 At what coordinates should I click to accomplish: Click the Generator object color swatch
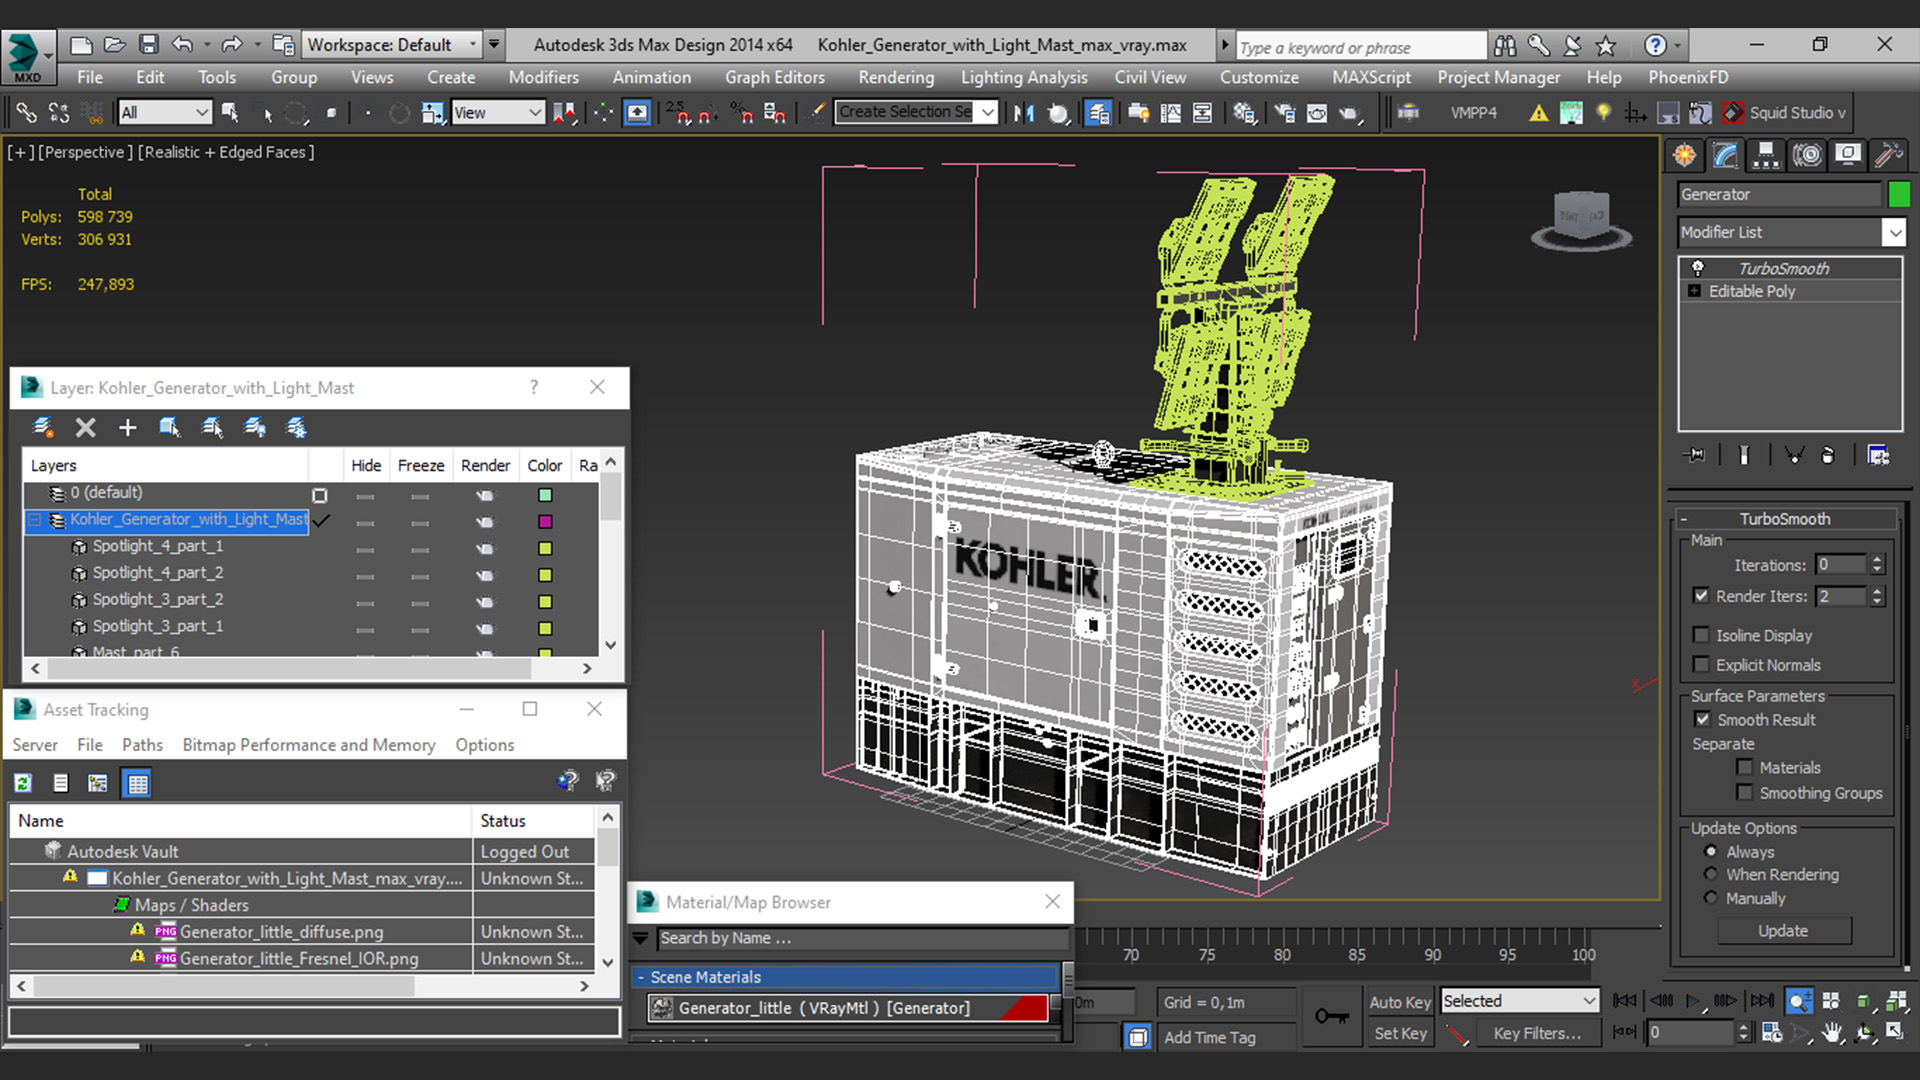coord(1899,194)
